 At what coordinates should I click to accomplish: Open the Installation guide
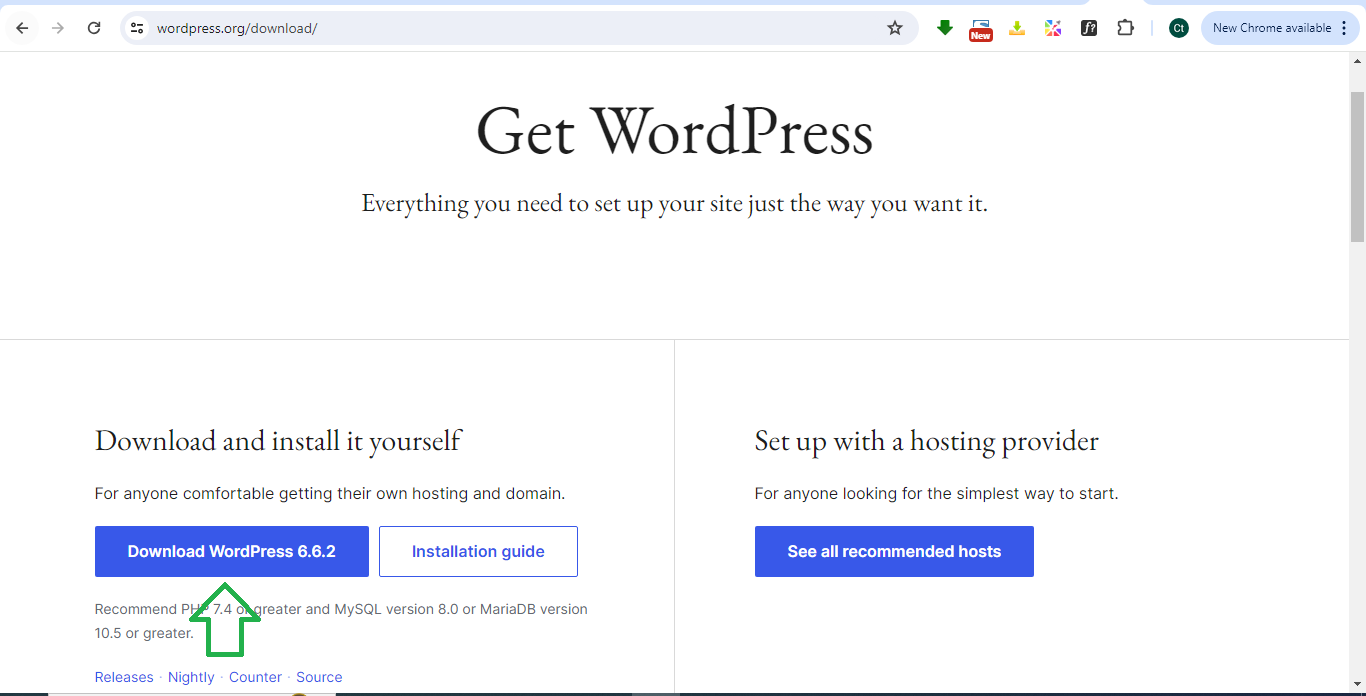click(x=478, y=552)
